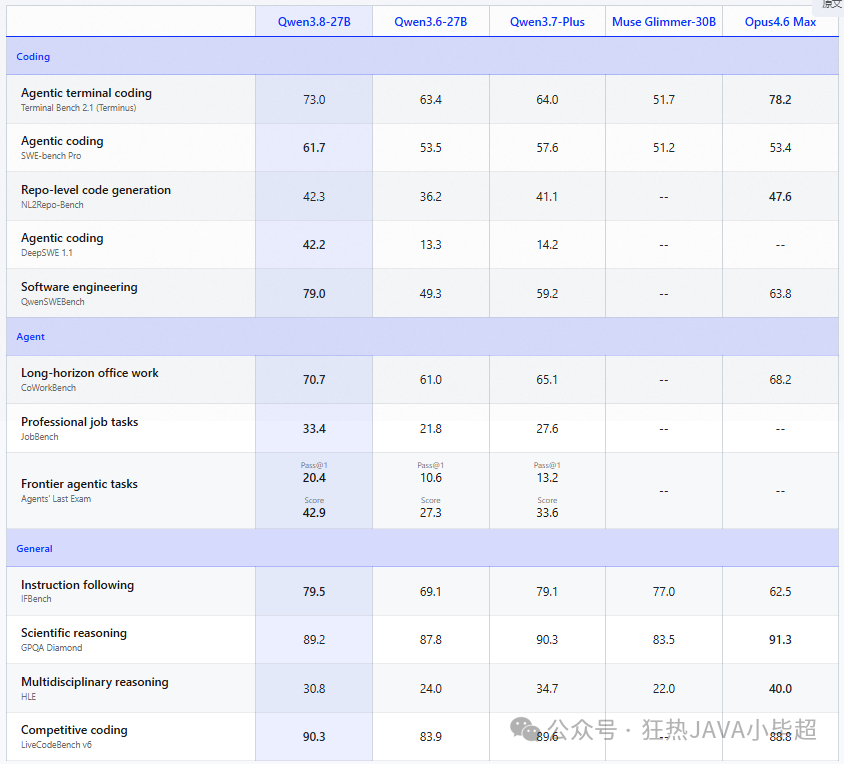Image resolution: width=844 pixels, height=764 pixels.
Task: Click the 83.5 GPQA Diamond score
Action: click(664, 640)
